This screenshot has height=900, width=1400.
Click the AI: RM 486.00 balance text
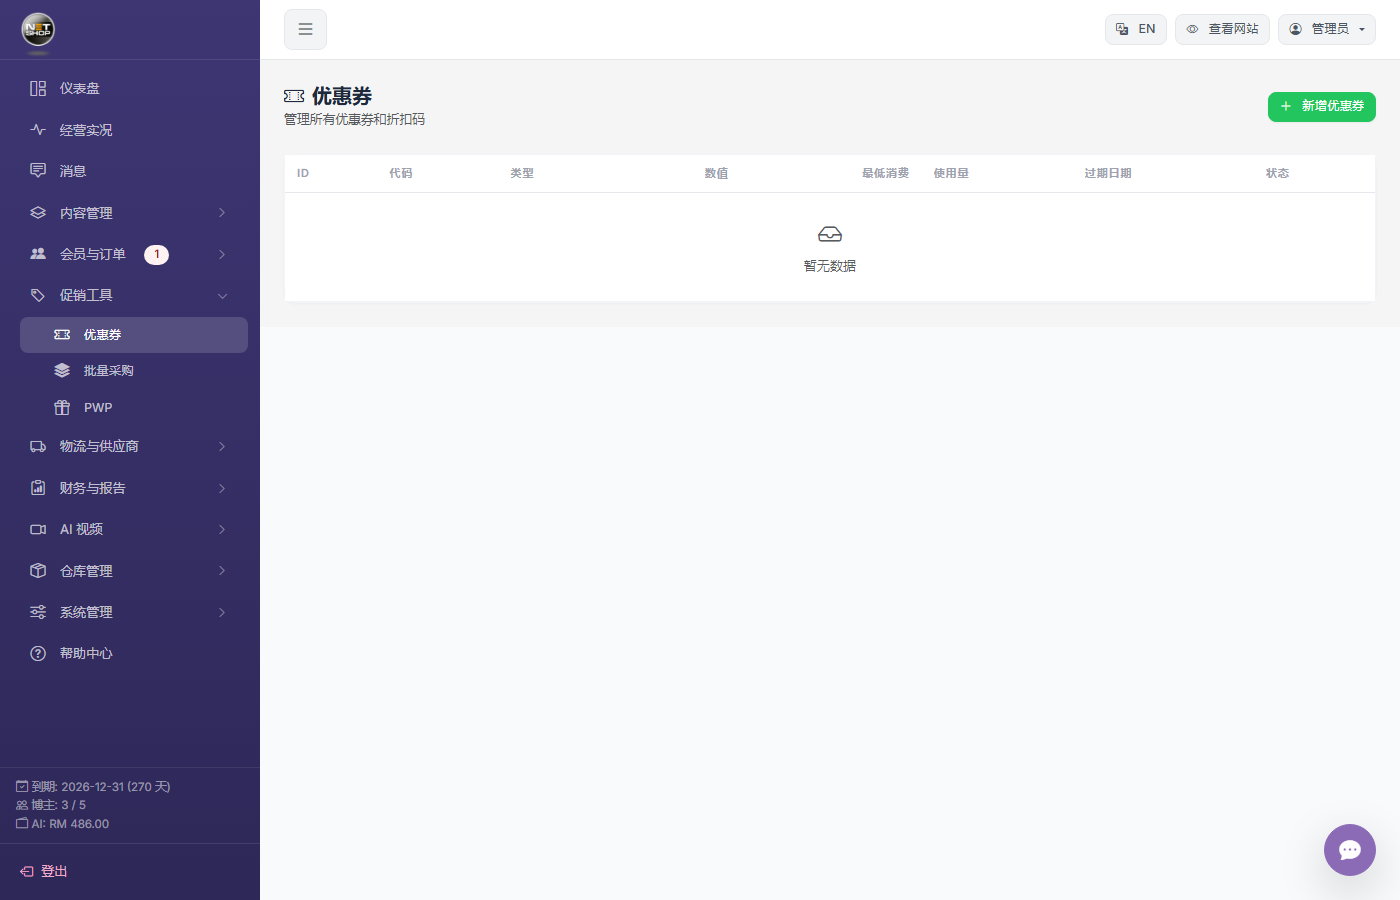coord(62,824)
